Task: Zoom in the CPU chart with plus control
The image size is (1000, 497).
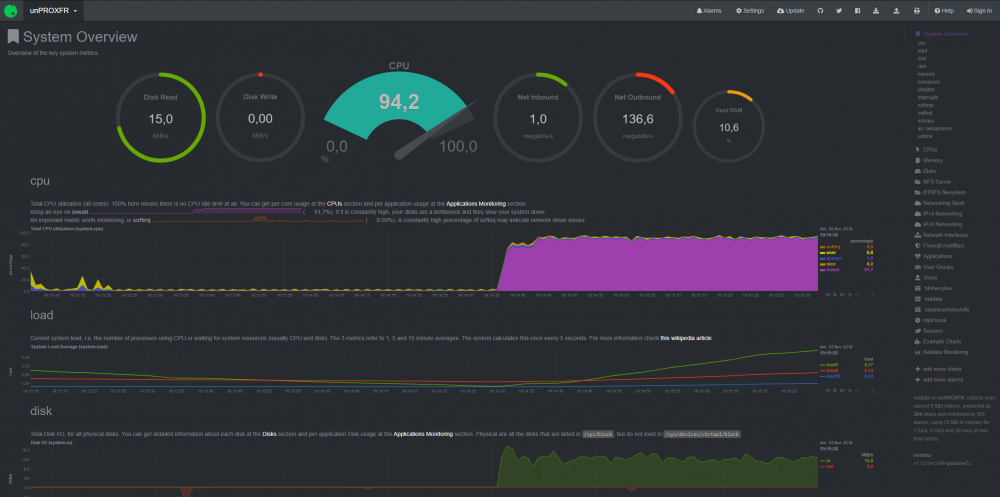Action: (850, 295)
